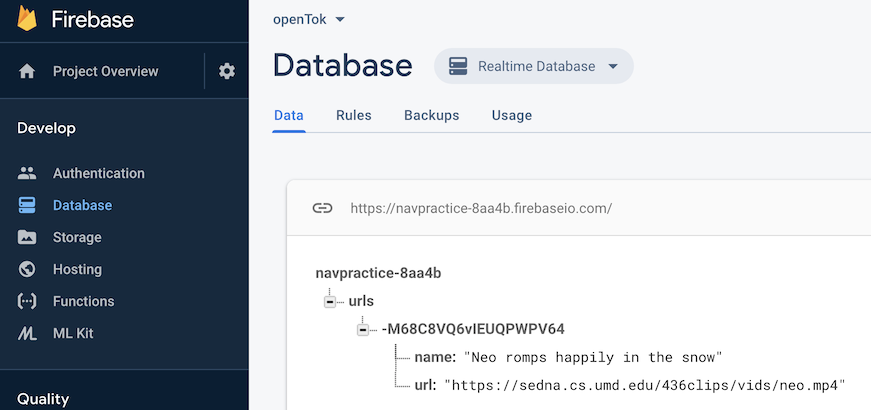The height and width of the screenshot is (410, 871).
Task: Switch to the Backups tab
Action: pyautogui.click(x=432, y=116)
